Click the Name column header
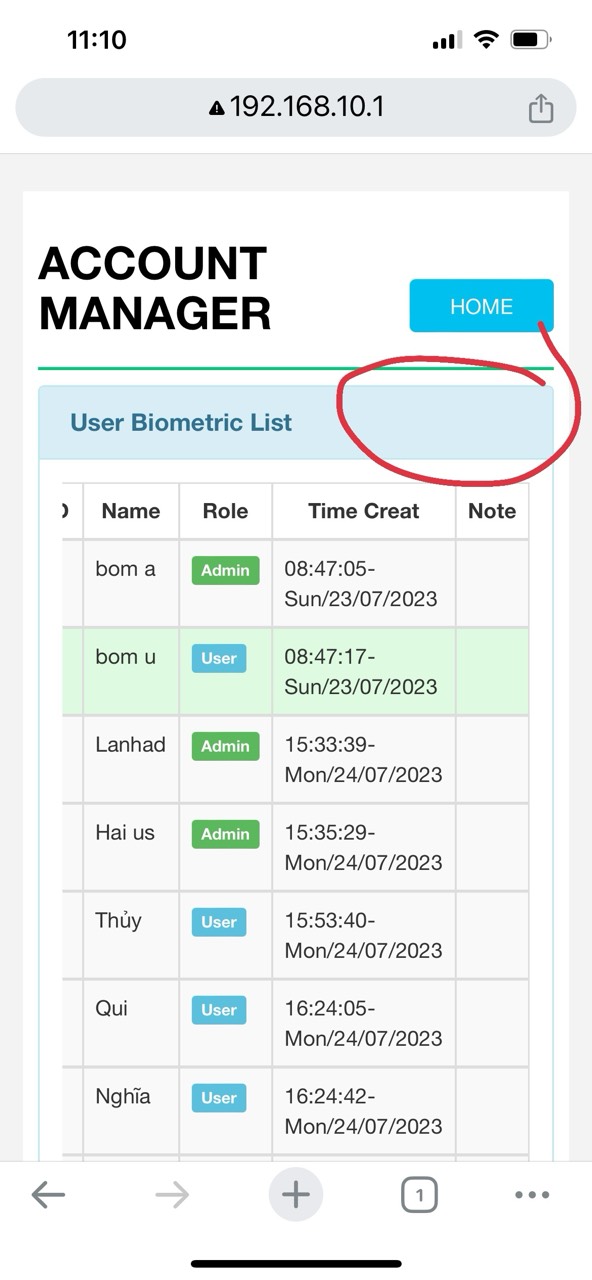The height and width of the screenshot is (1280, 592). (x=131, y=511)
